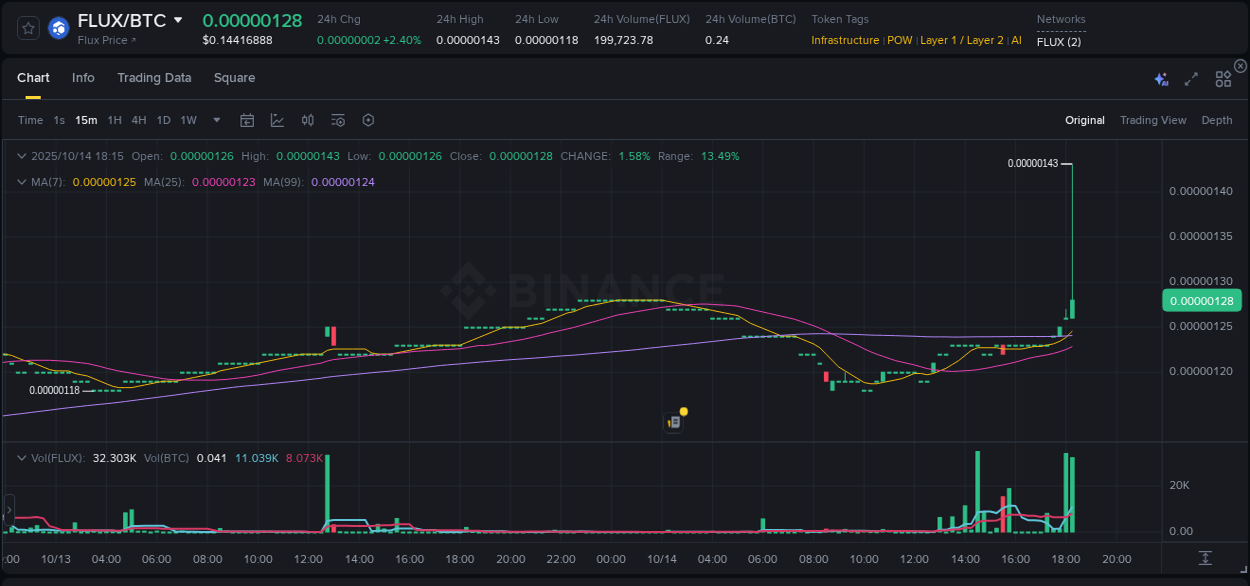Collapse the MA indicators row chevron
The width and height of the screenshot is (1250, 586).
click(22, 182)
